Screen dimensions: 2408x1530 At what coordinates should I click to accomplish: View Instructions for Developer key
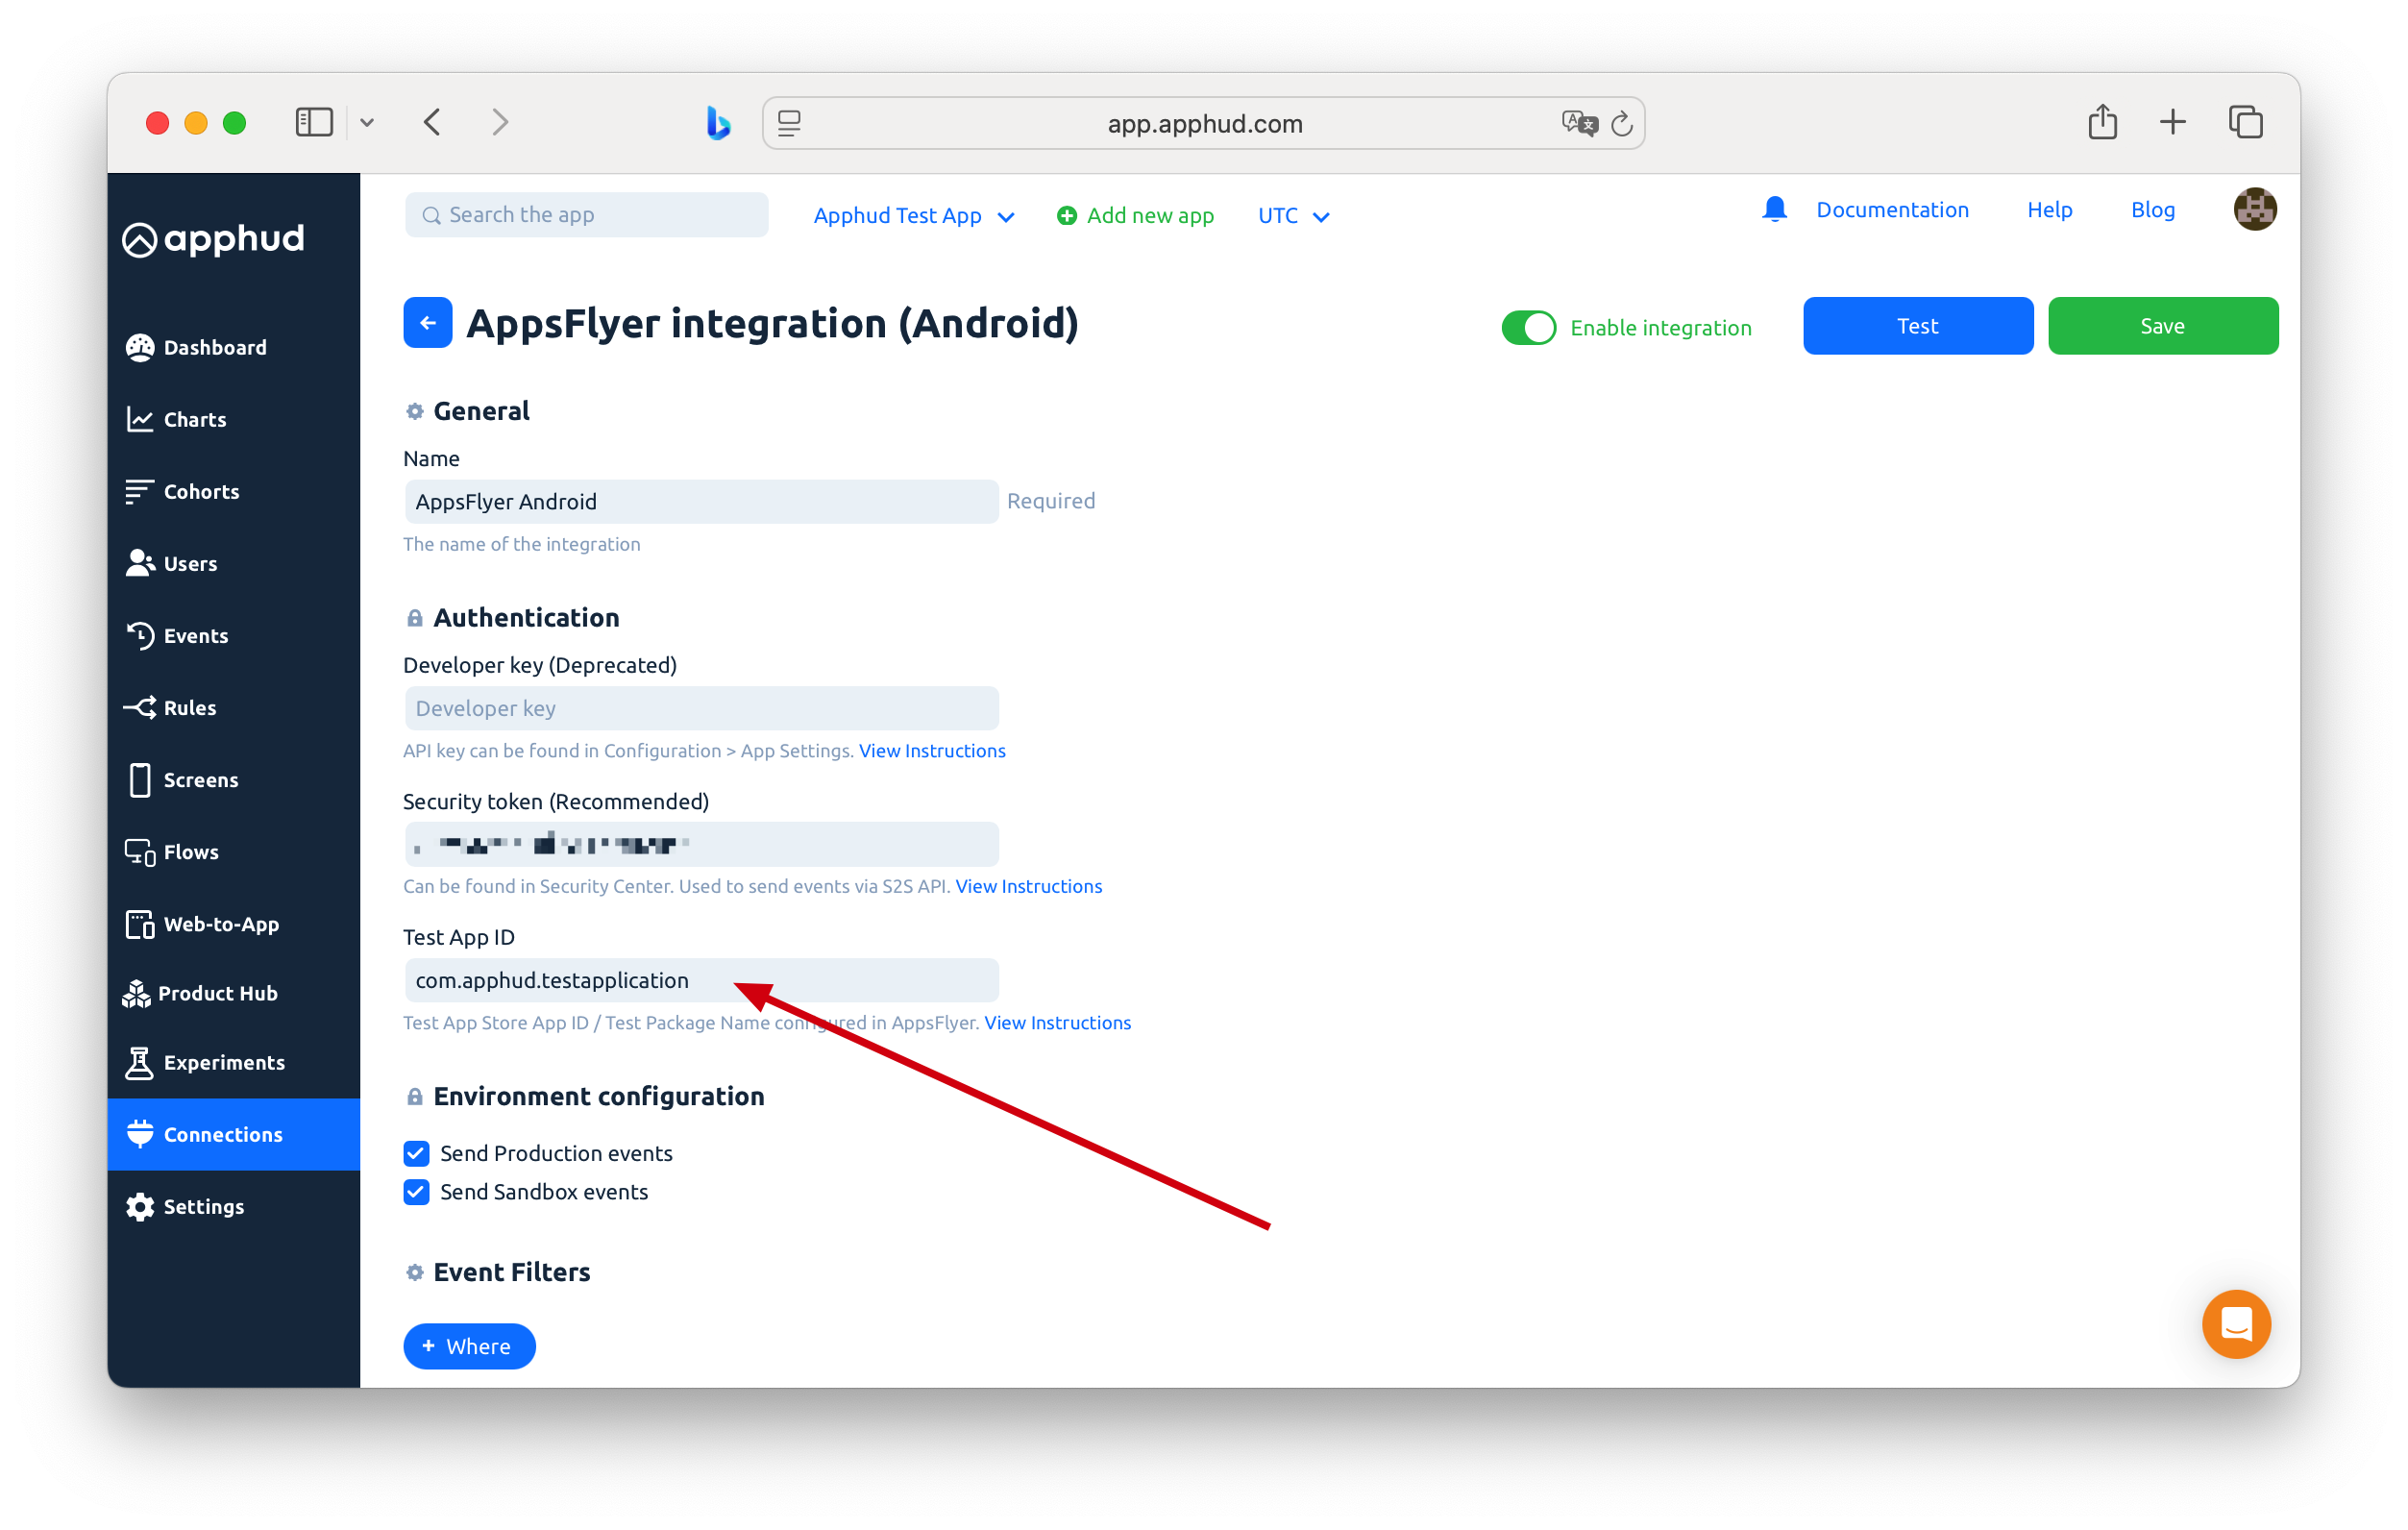point(931,751)
